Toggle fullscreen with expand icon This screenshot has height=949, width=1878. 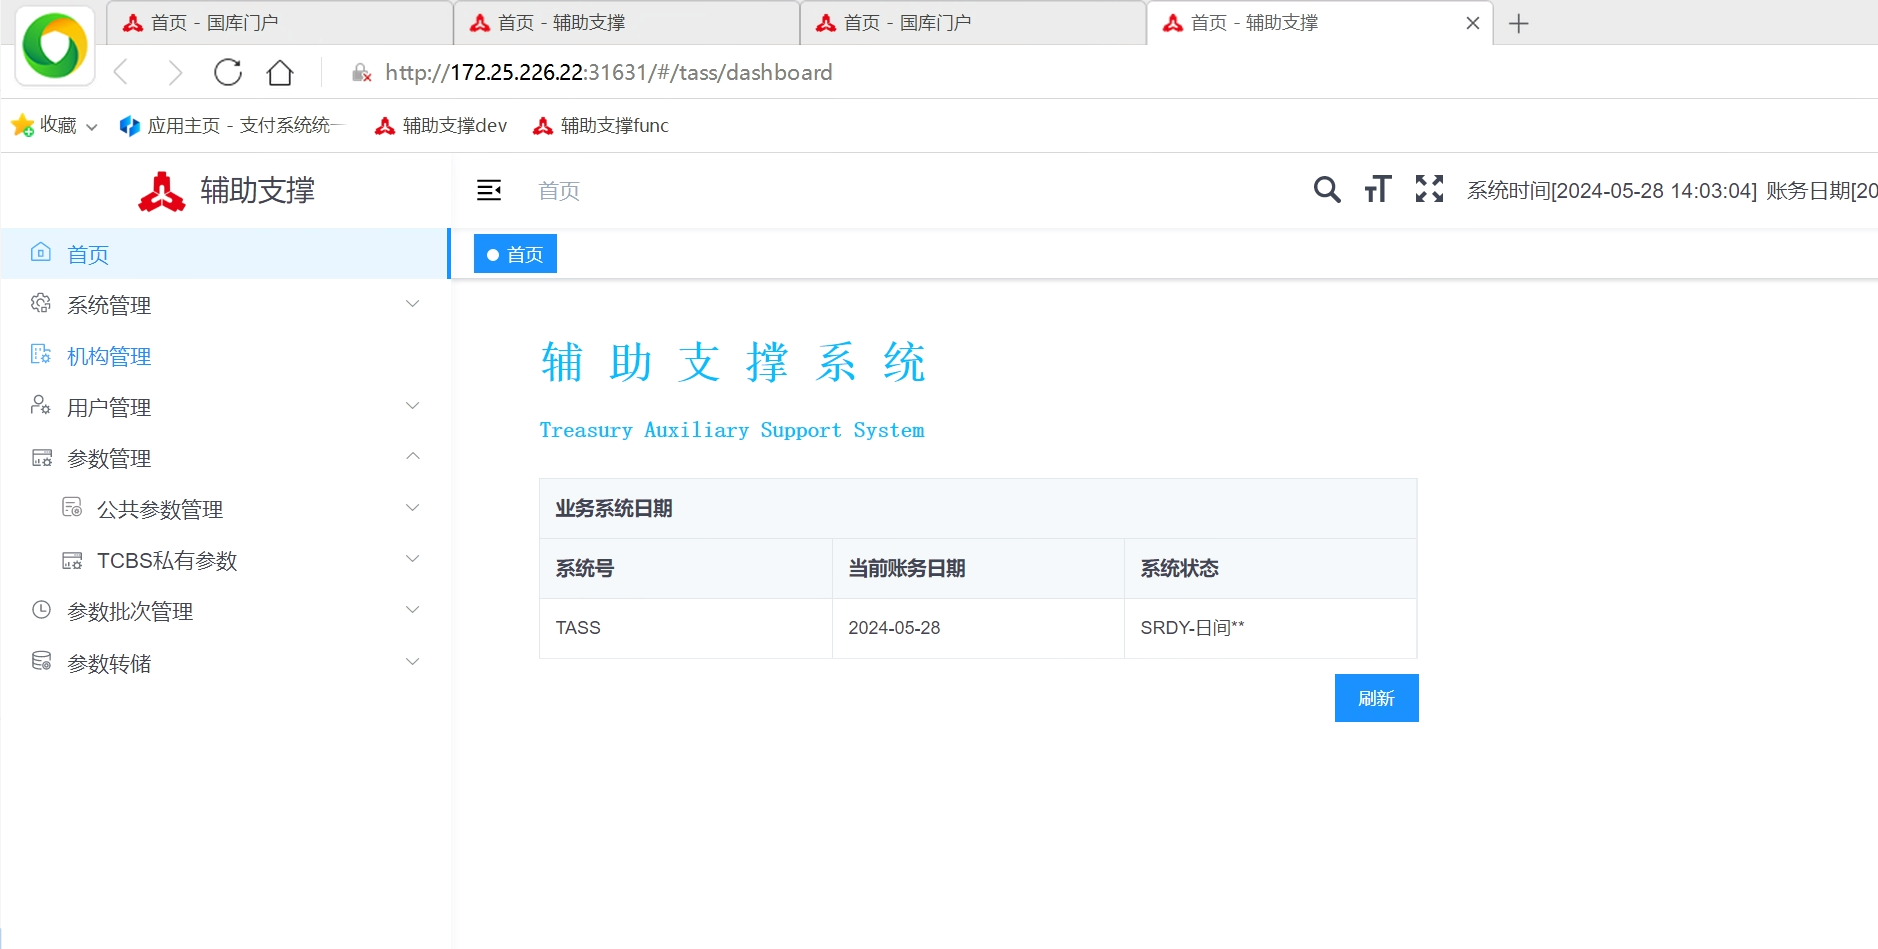(1430, 189)
